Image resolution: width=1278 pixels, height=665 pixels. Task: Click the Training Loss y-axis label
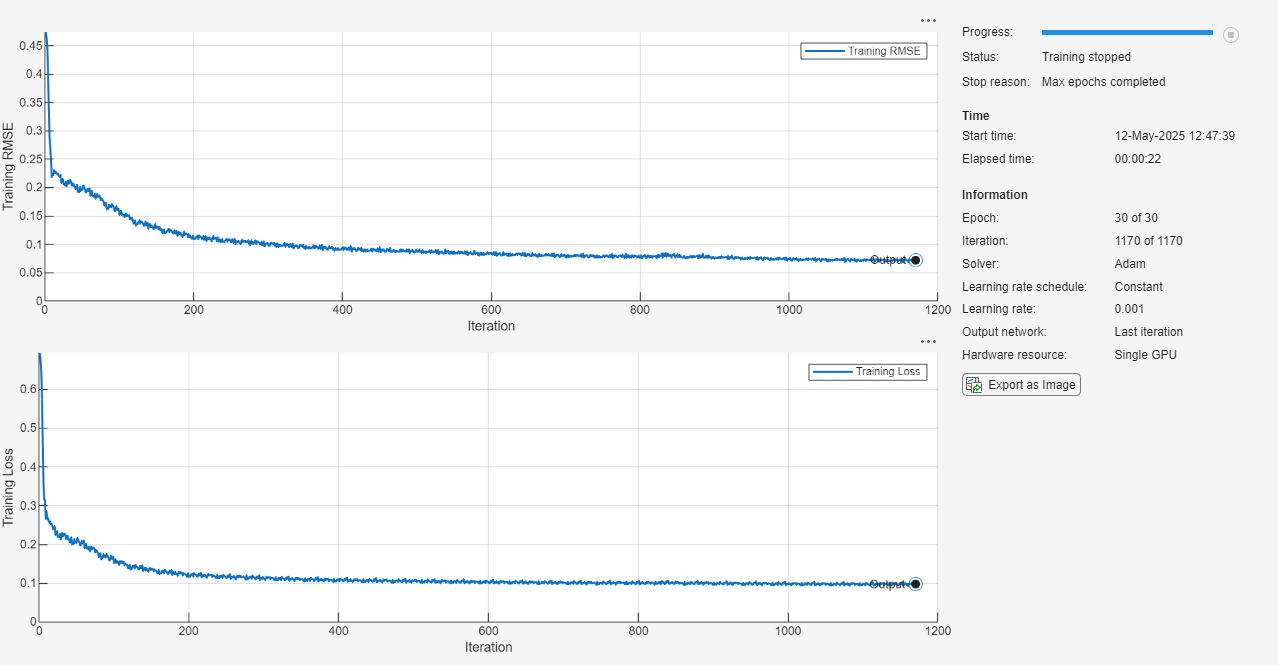[9, 487]
